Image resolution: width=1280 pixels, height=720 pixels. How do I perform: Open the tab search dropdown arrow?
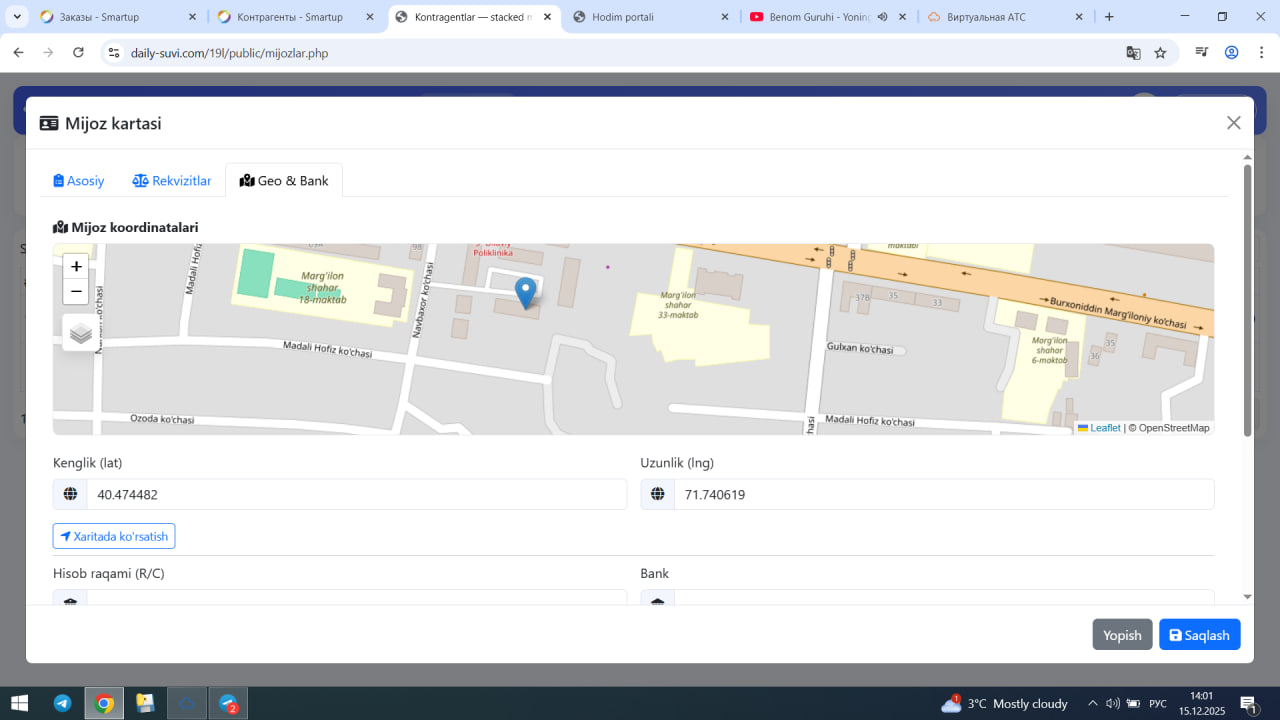(17, 17)
